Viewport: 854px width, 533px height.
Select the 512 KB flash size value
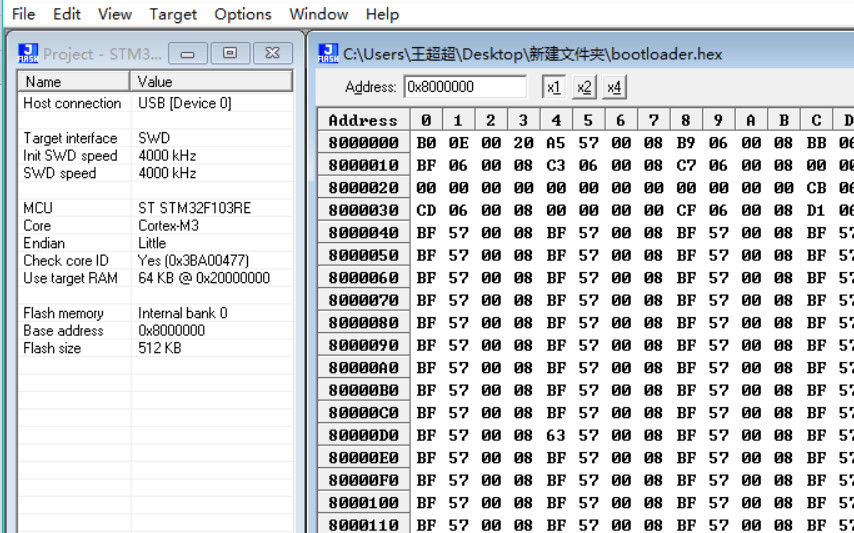(160, 348)
